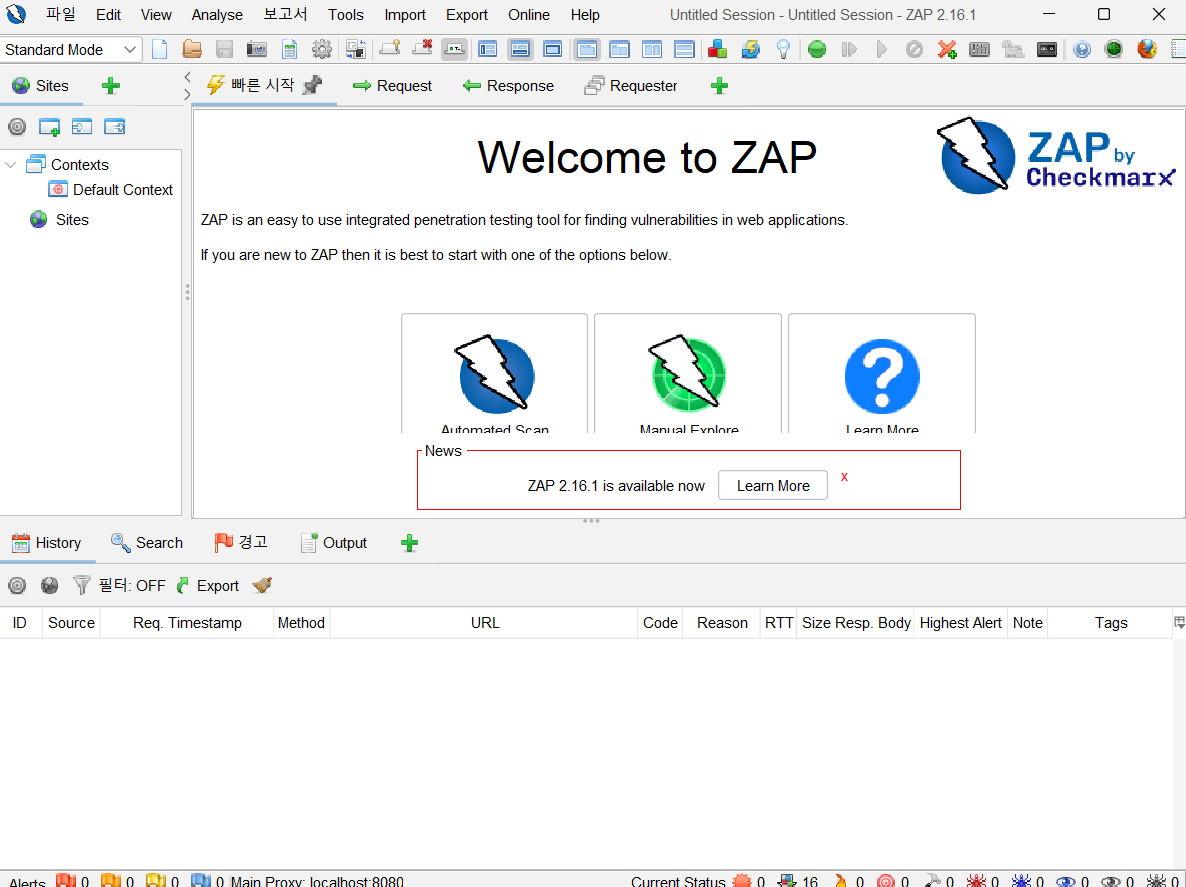The height and width of the screenshot is (887, 1186).
Task: Open the Manage Add-ons colored blocks icon
Action: [x=717, y=49]
